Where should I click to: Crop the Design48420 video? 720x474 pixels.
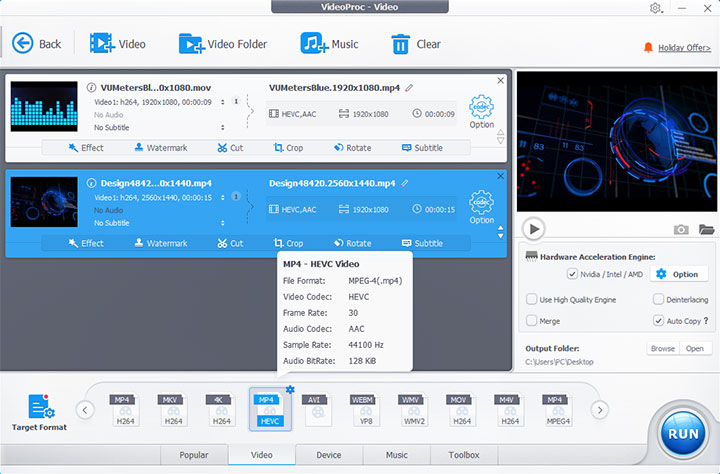288,243
